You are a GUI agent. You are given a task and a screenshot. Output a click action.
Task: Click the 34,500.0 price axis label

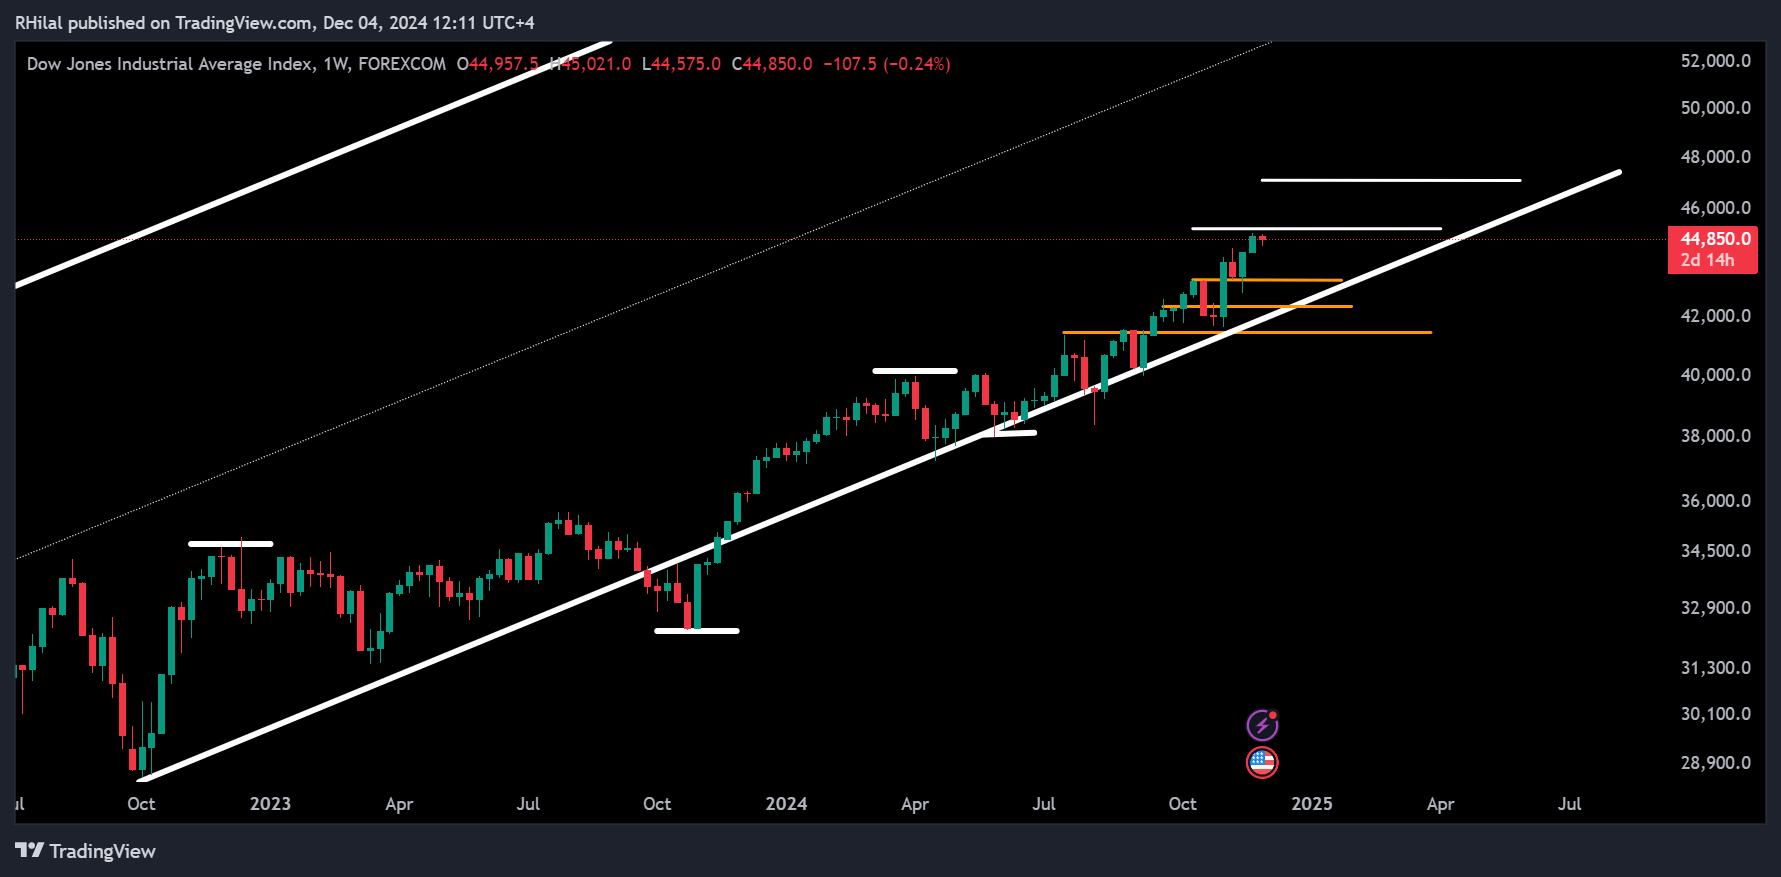1716,551
